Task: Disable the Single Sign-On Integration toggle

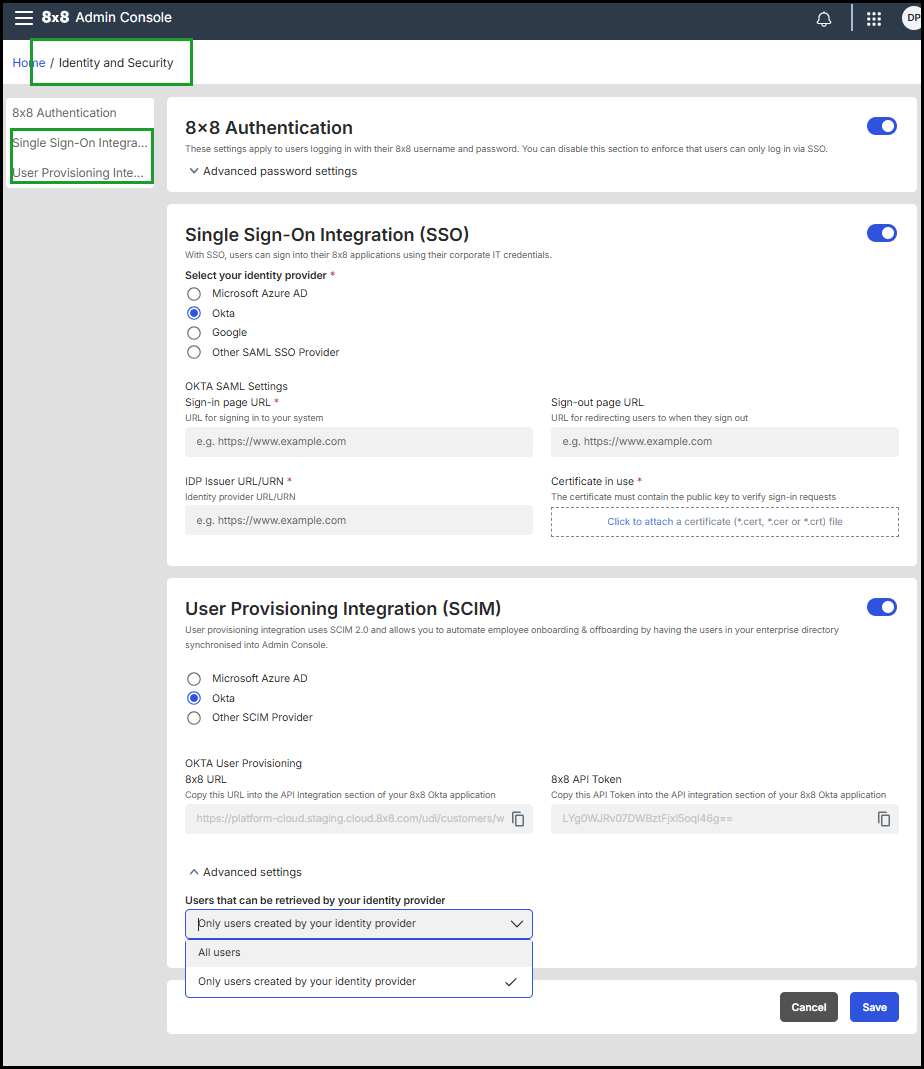Action: 881,233
